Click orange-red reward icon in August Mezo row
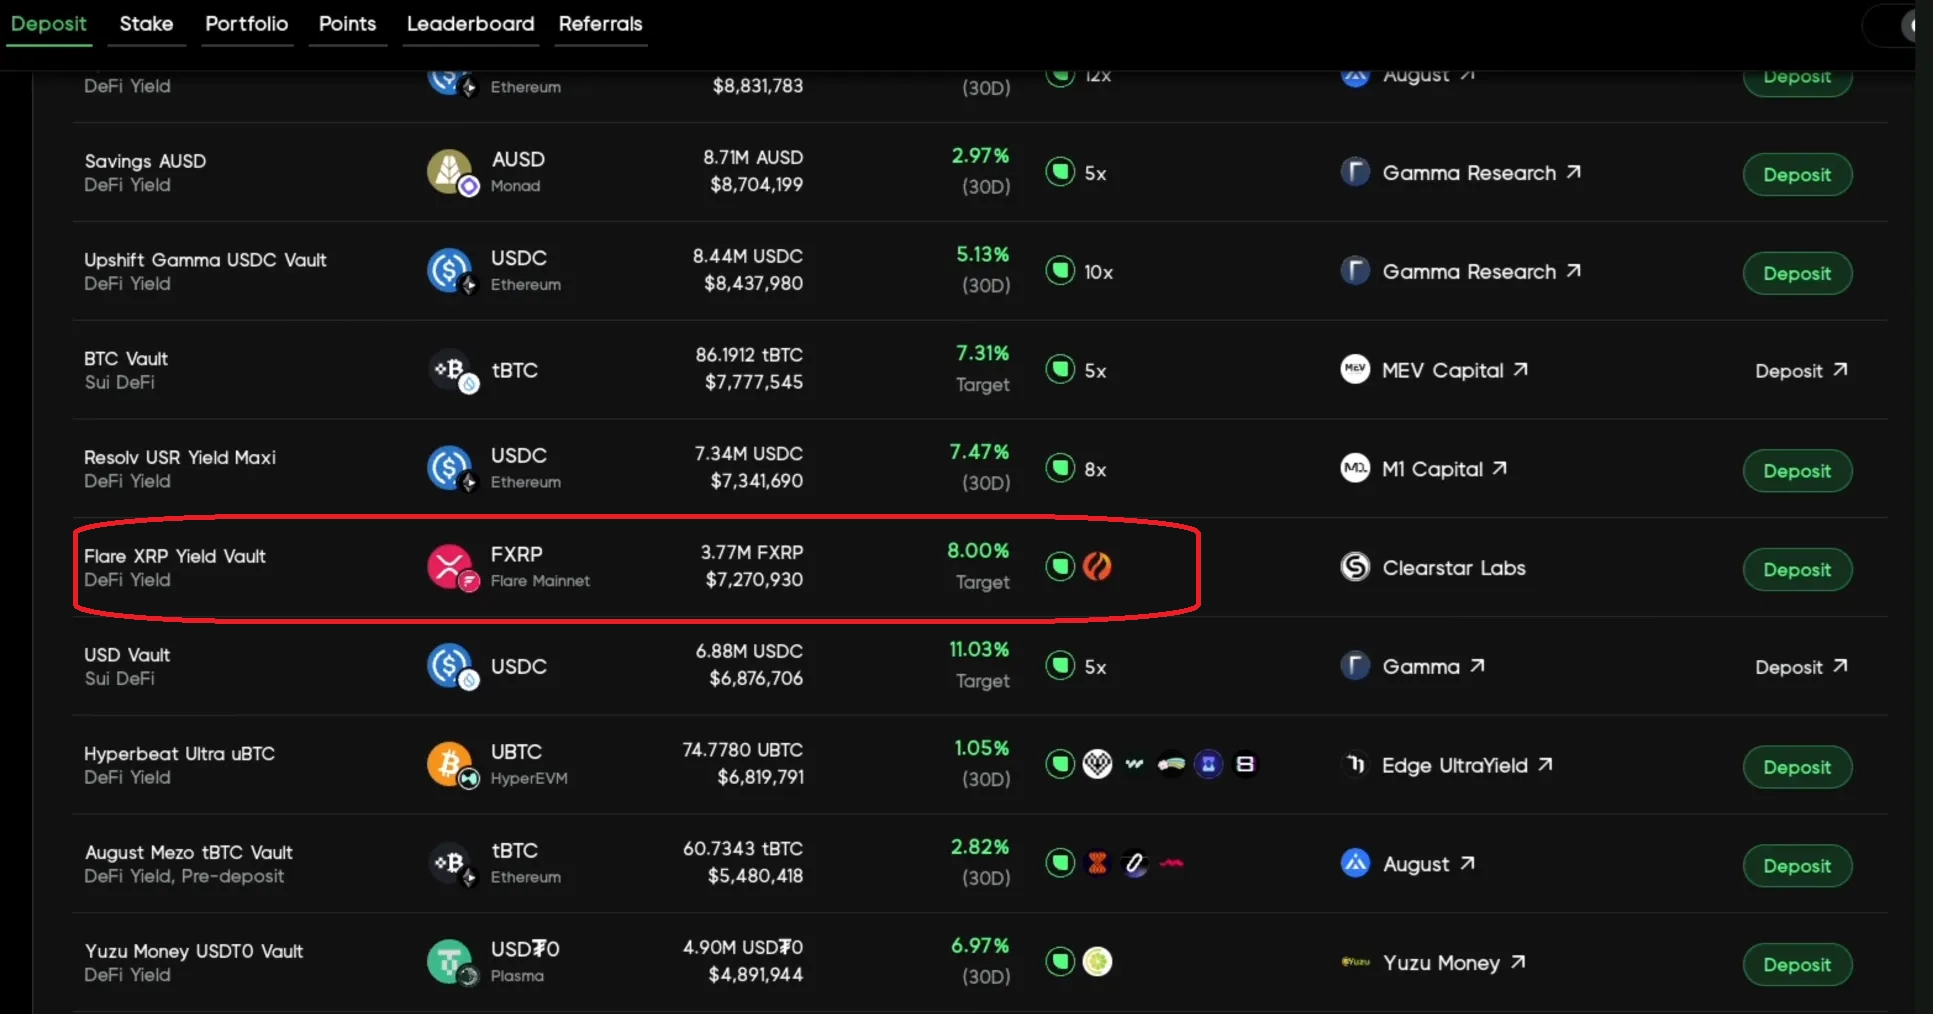 pos(1097,863)
